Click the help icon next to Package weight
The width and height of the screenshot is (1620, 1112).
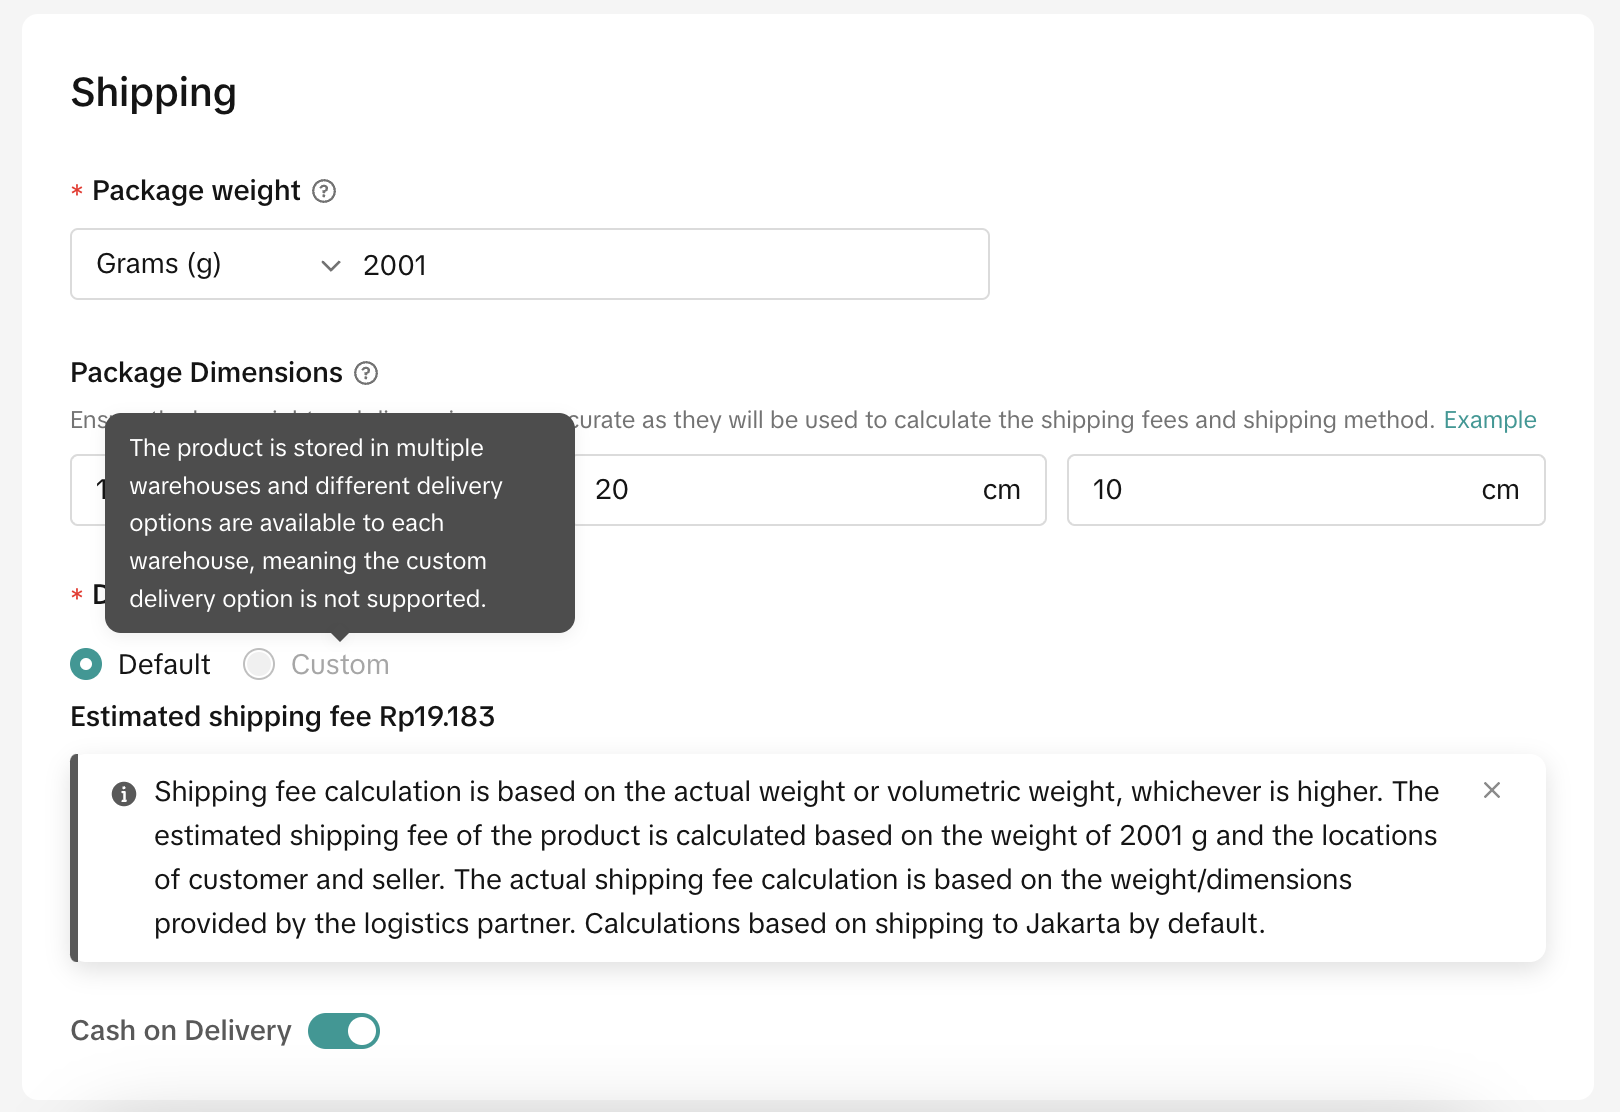324,191
